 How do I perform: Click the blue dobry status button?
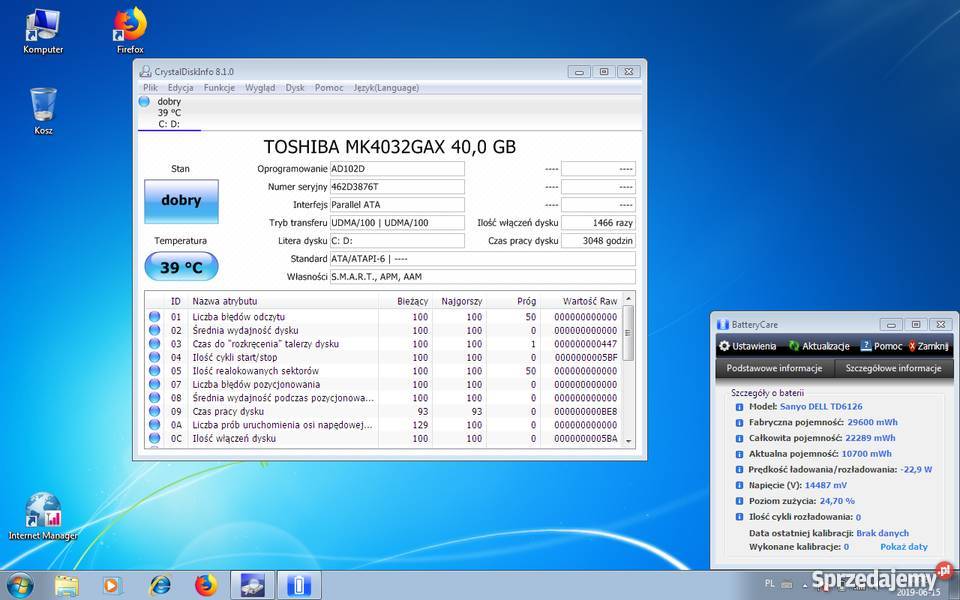click(x=180, y=201)
